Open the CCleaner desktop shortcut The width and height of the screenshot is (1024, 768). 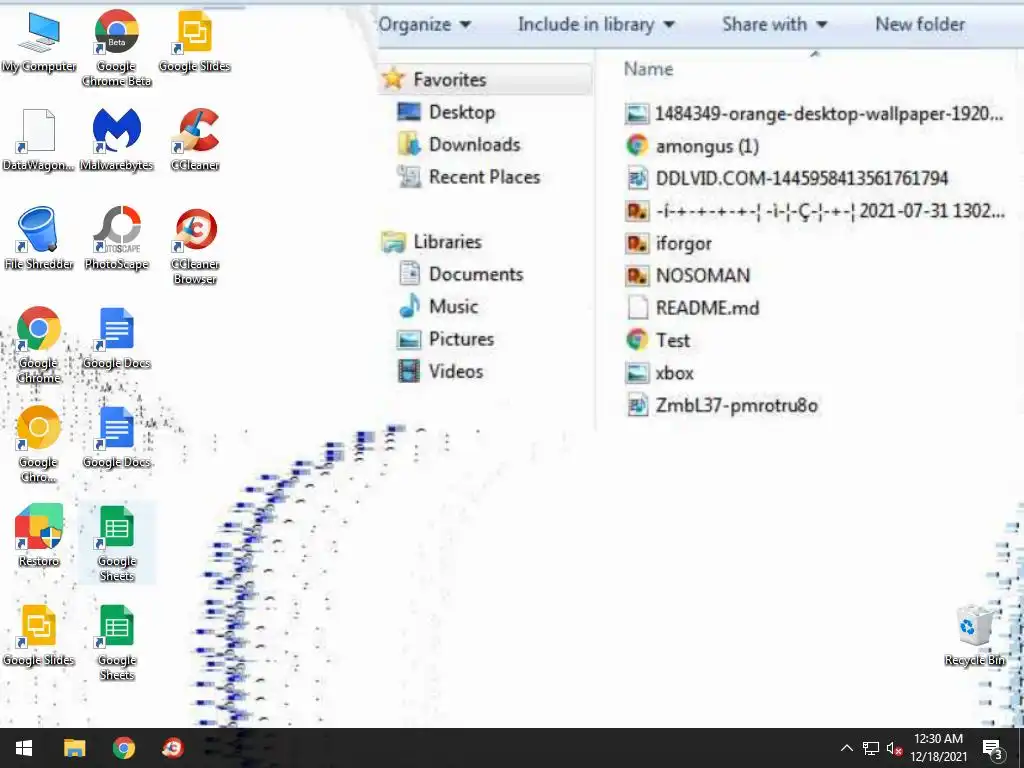(x=195, y=139)
